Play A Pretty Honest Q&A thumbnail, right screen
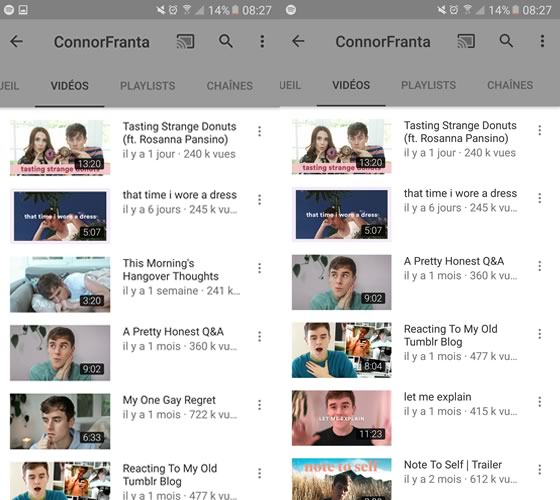The width and height of the screenshot is (560, 500). point(341,282)
